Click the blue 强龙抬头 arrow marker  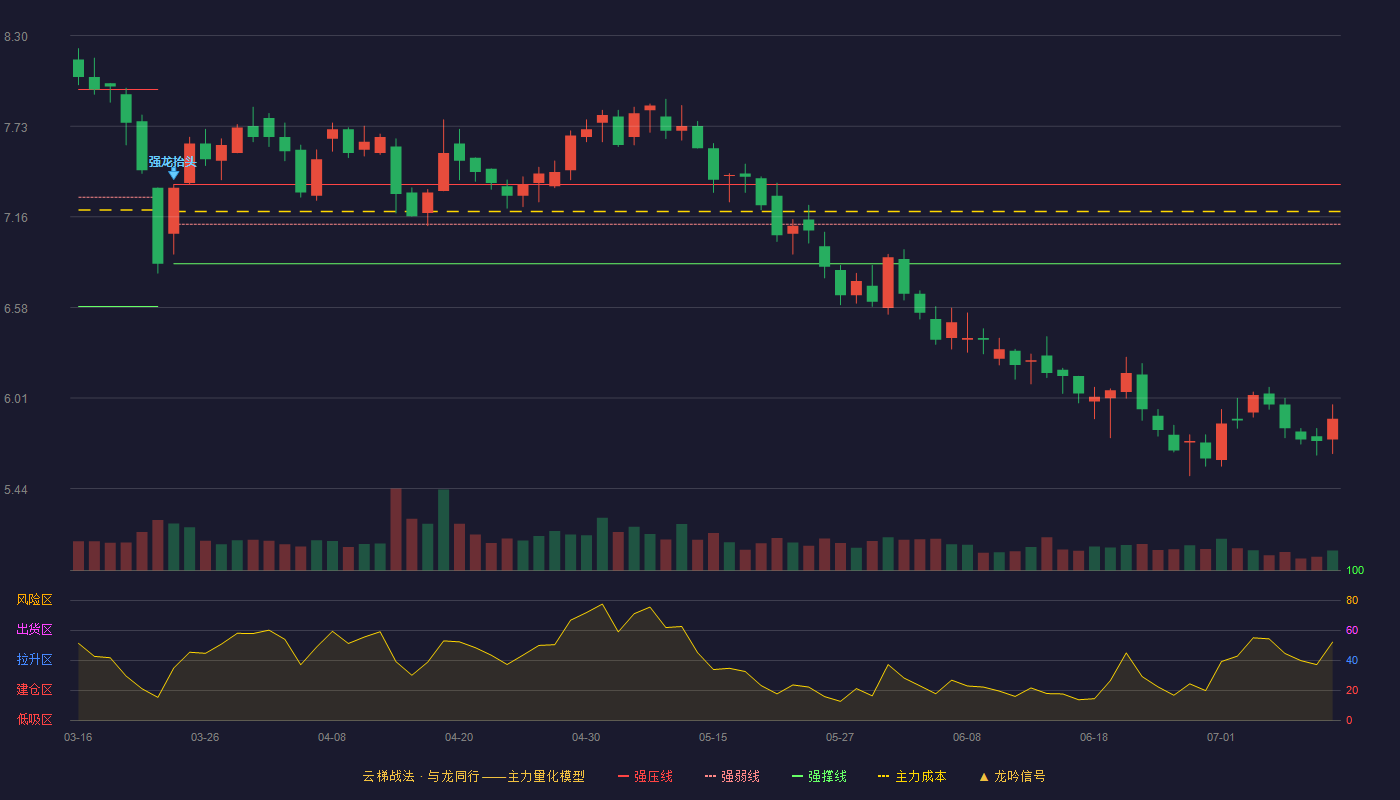pyautogui.click(x=173, y=174)
